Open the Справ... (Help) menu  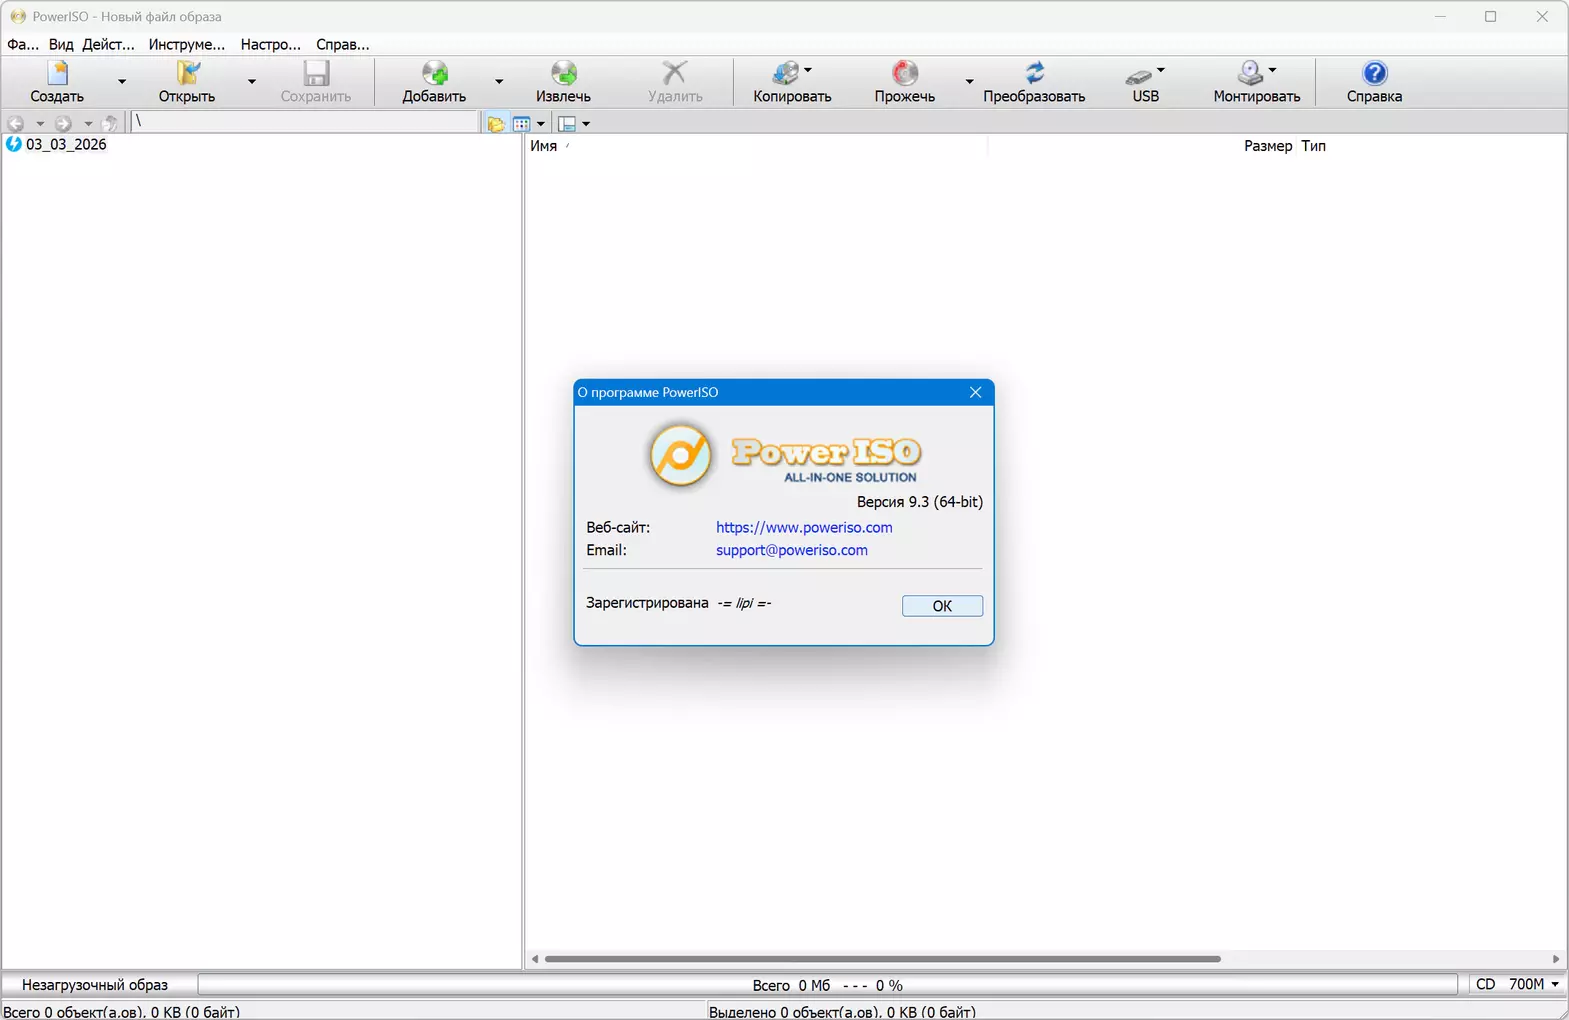(343, 44)
